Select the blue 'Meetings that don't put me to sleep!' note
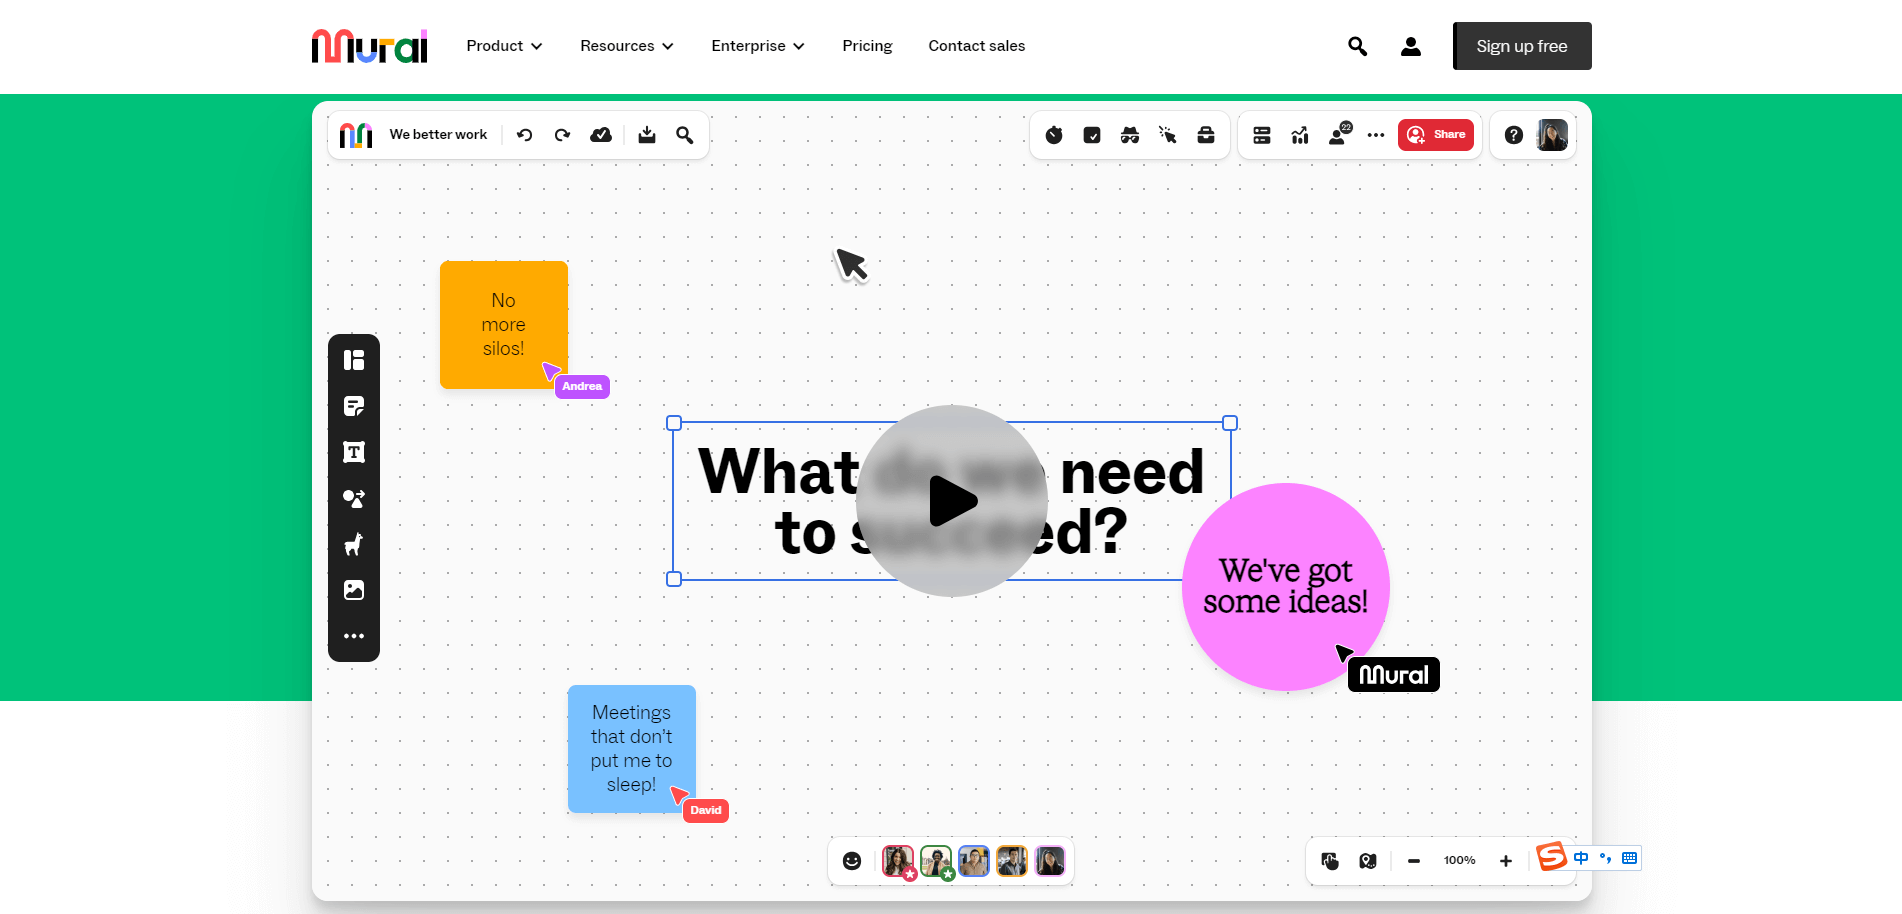This screenshot has height=914, width=1902. click(631, 748)
